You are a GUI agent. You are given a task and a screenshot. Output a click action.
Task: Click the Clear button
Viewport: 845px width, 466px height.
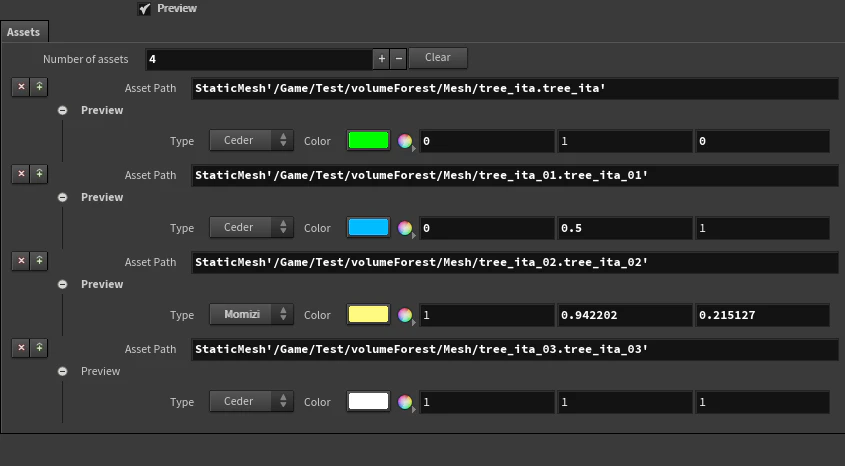[438, 58]
